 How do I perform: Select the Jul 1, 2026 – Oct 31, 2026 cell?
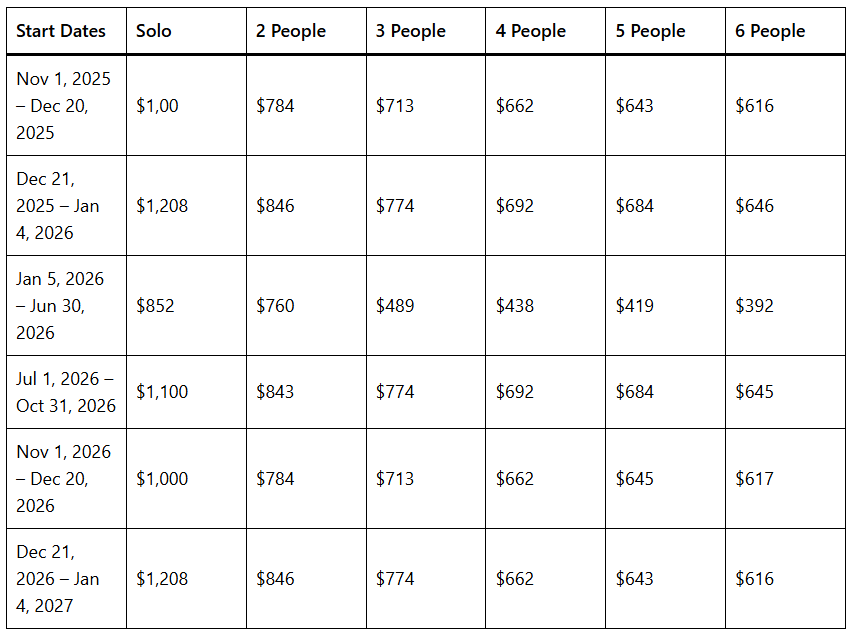[66, 392]
